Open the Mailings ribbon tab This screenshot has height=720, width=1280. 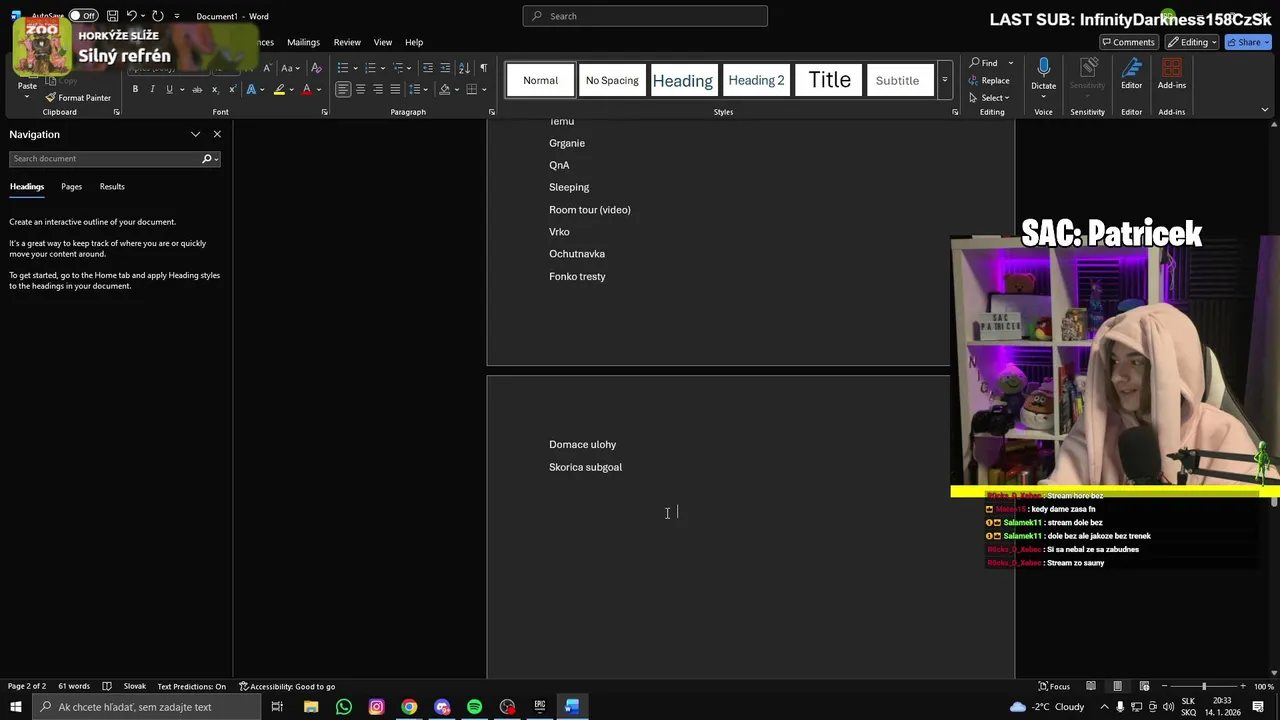(303, 42)
